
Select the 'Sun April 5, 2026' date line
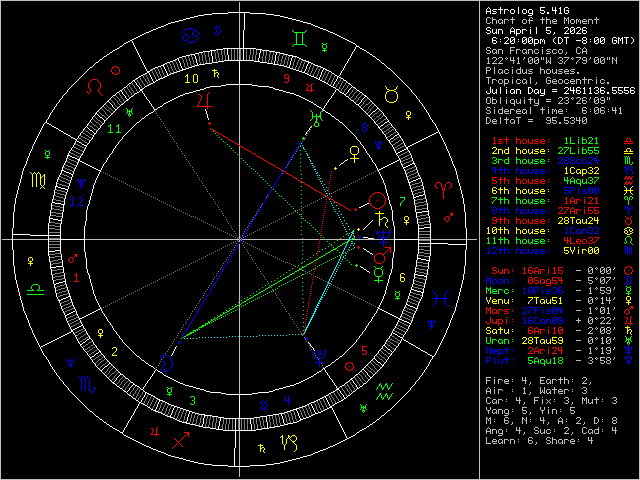pos(536,31)
